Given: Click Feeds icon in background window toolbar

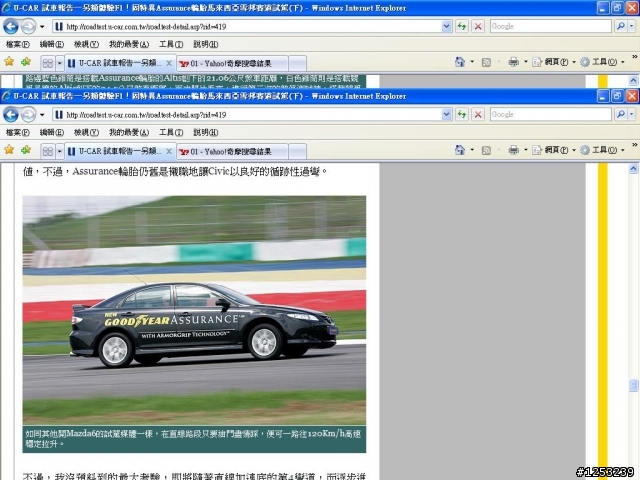Looking at the screenshot, I should coord(486,62).
